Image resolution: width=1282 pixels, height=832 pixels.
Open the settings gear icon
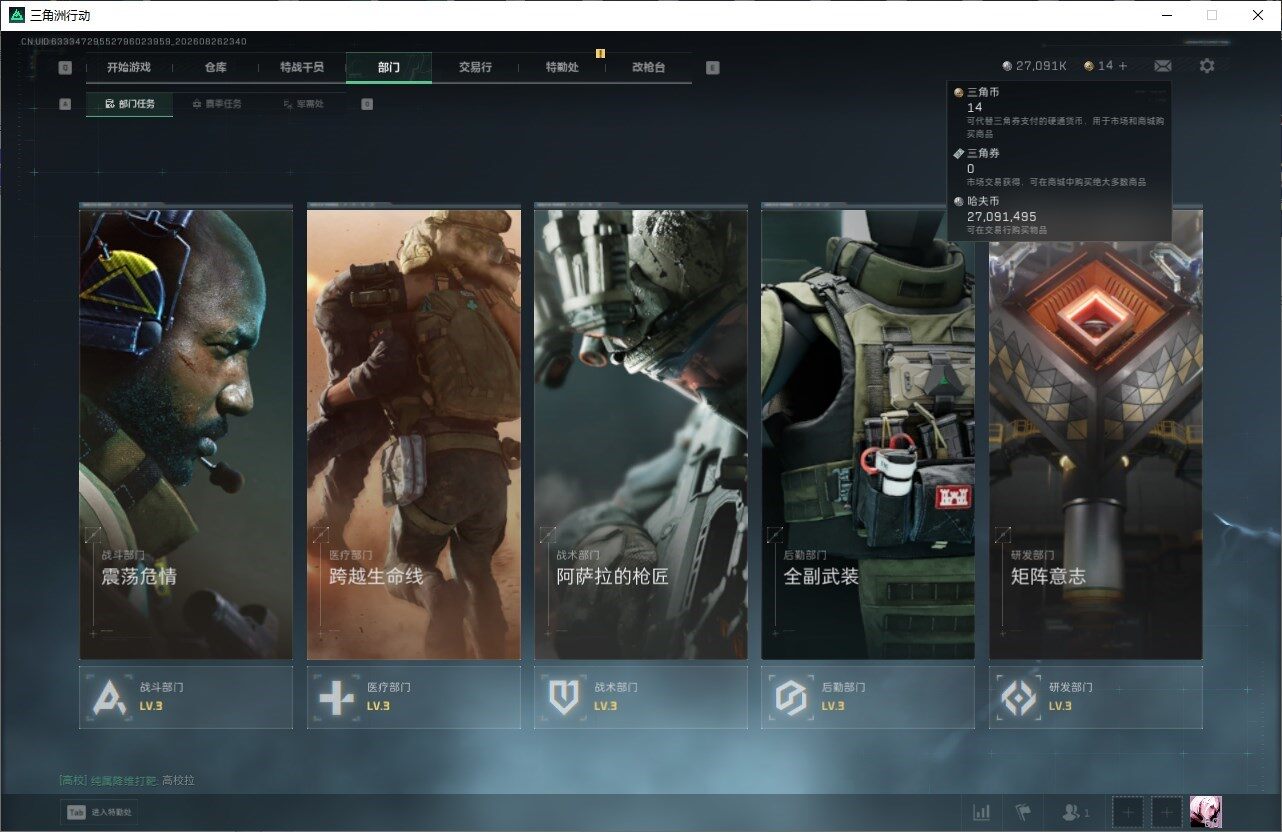point(1207,66)
